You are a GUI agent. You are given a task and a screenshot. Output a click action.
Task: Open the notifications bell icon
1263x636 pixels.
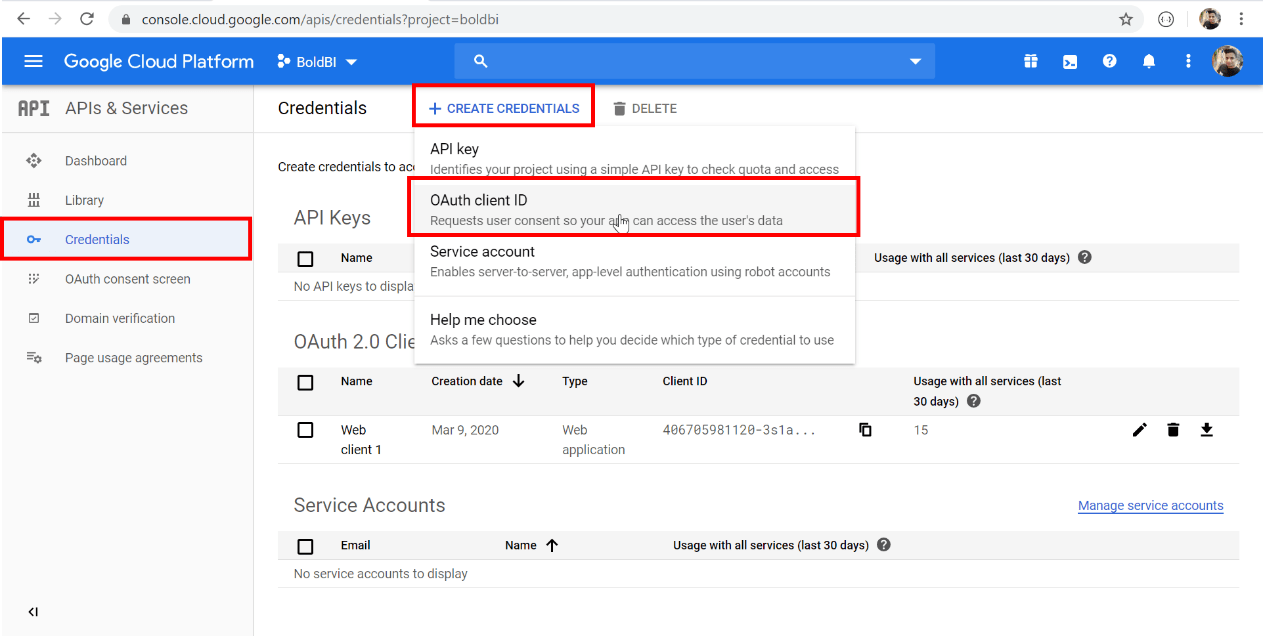coord(1148,61)
